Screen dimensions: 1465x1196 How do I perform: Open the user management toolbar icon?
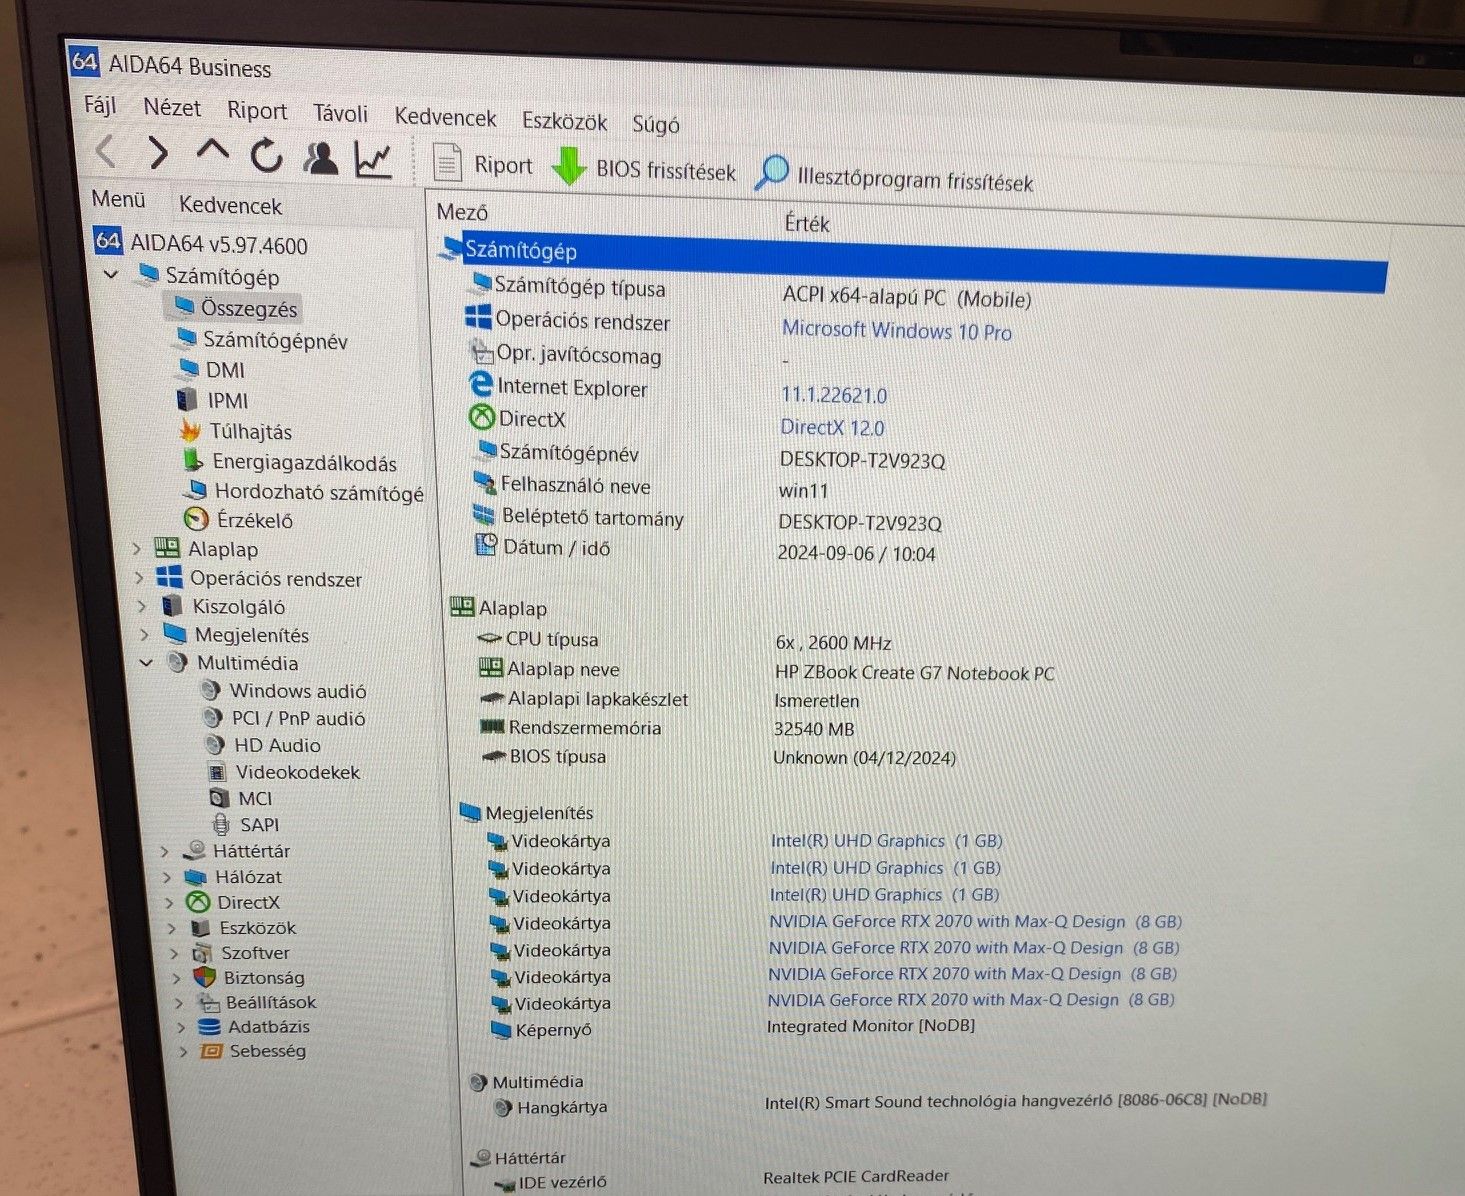click(x=321, y=158)
